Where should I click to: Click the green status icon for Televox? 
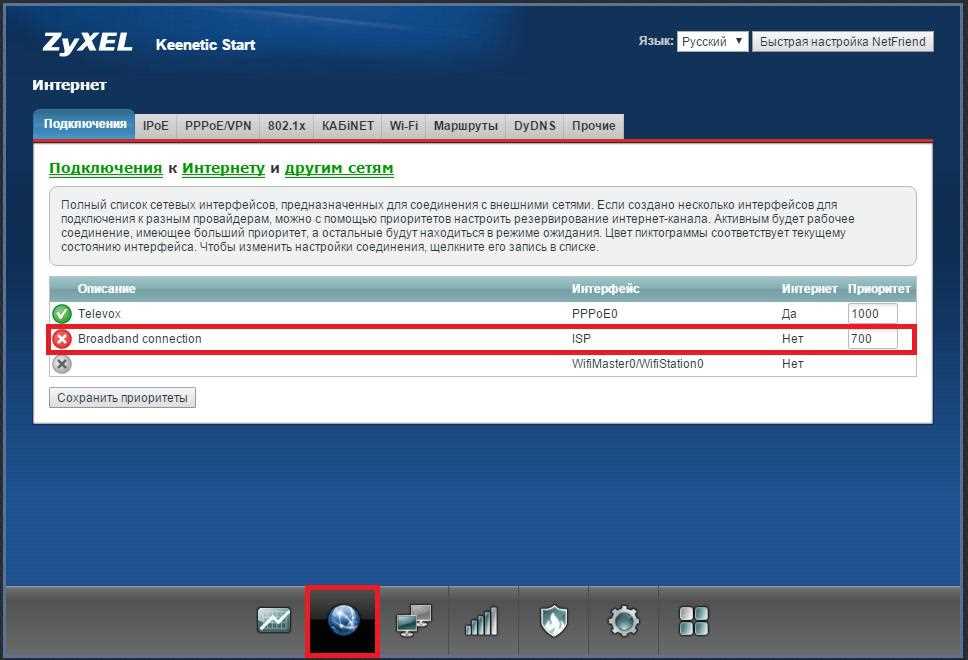coord(62,314)
